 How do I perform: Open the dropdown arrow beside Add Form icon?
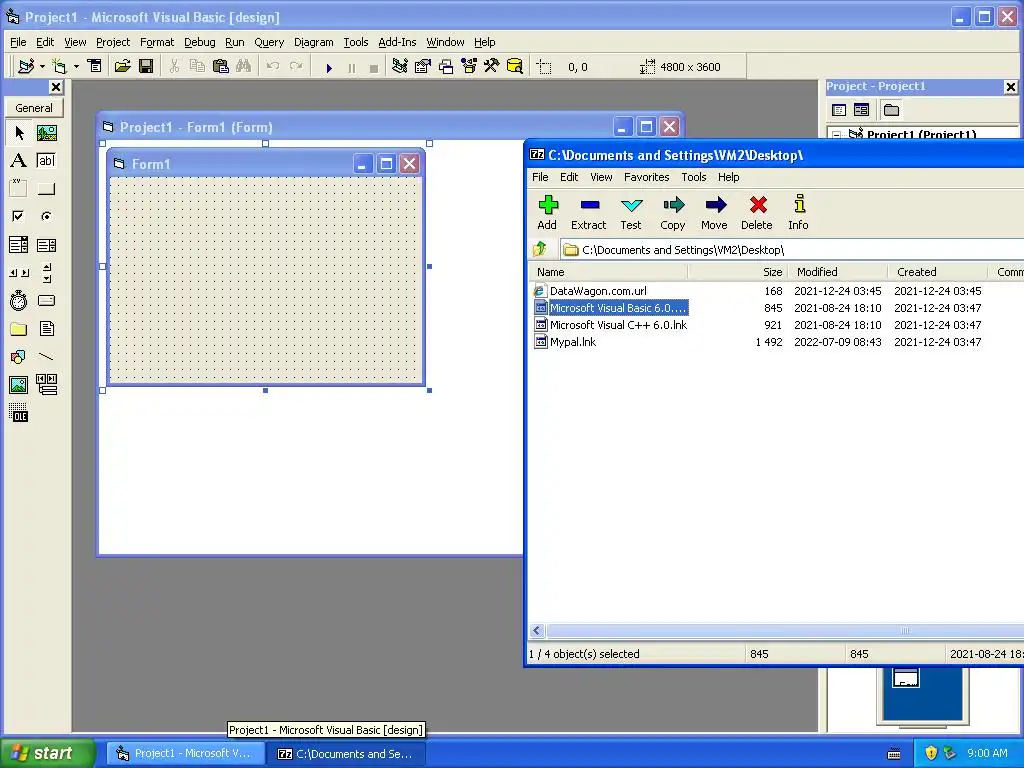click(x=76, y=67)
